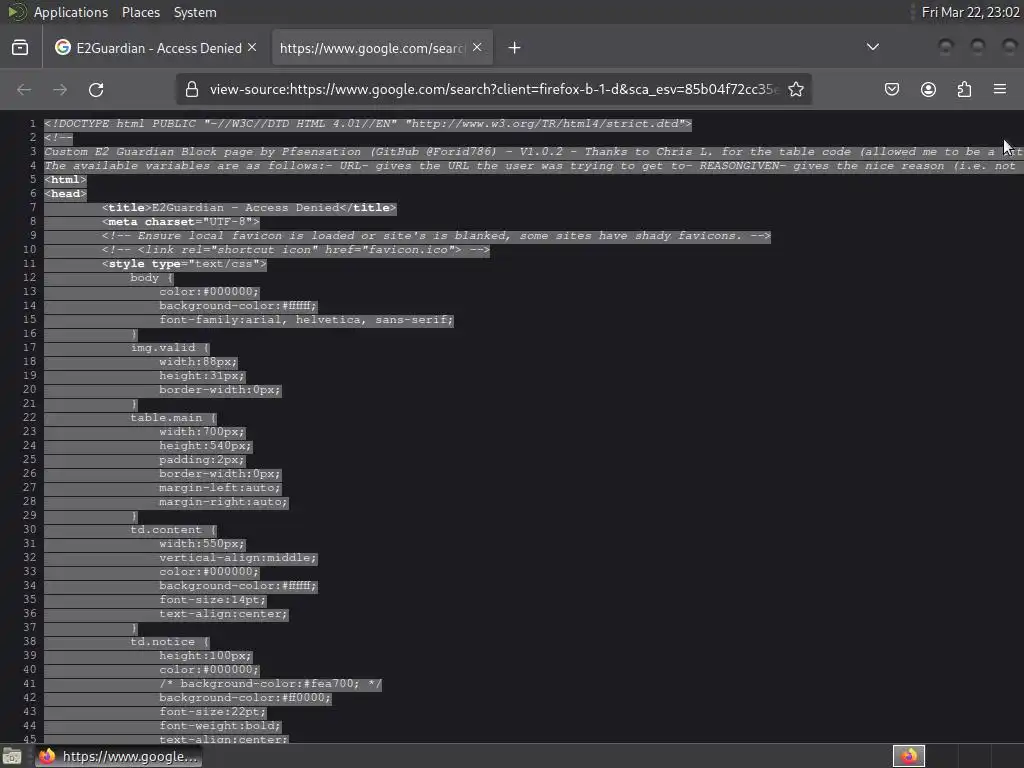The height and width of the screenshot is (768, 1024).
Task: Click the commented background-color:#fea700 line
Action: [270, 684]
